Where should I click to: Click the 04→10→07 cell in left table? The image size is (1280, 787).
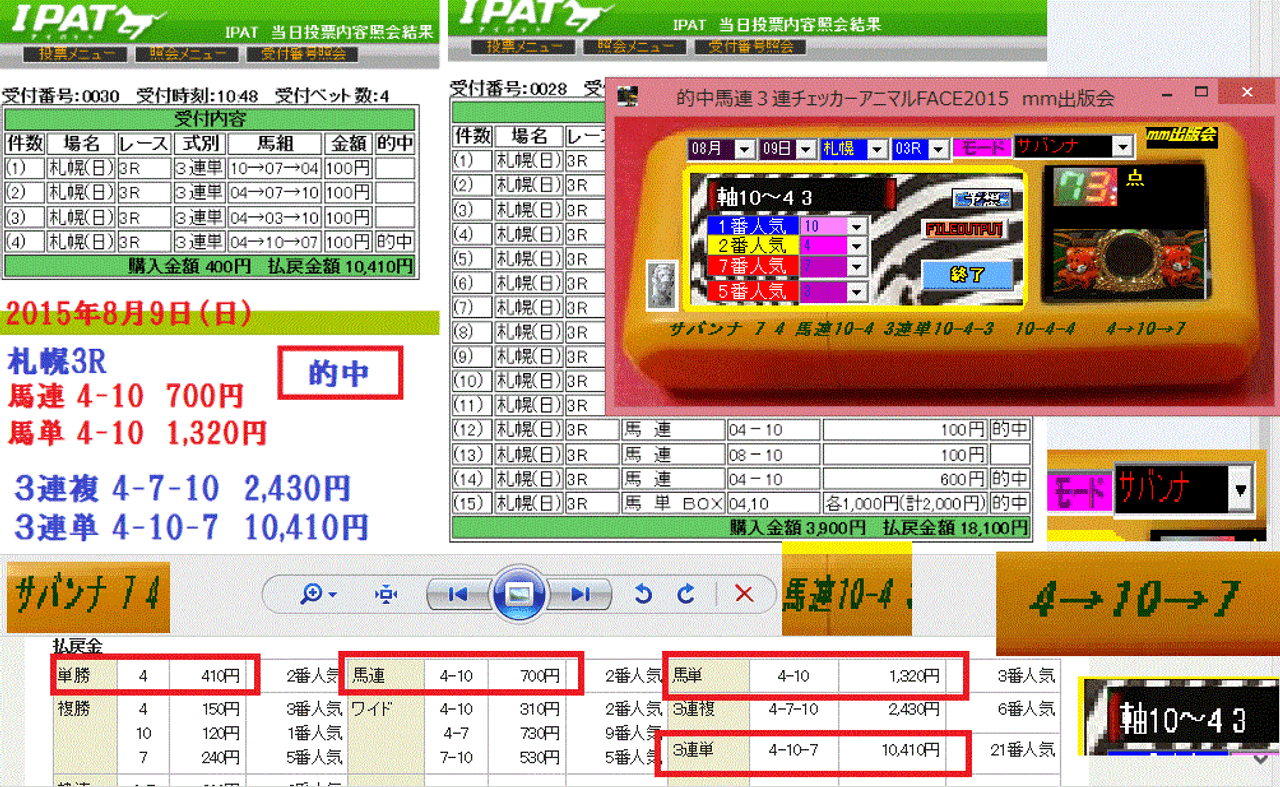(x=274, y=241)
